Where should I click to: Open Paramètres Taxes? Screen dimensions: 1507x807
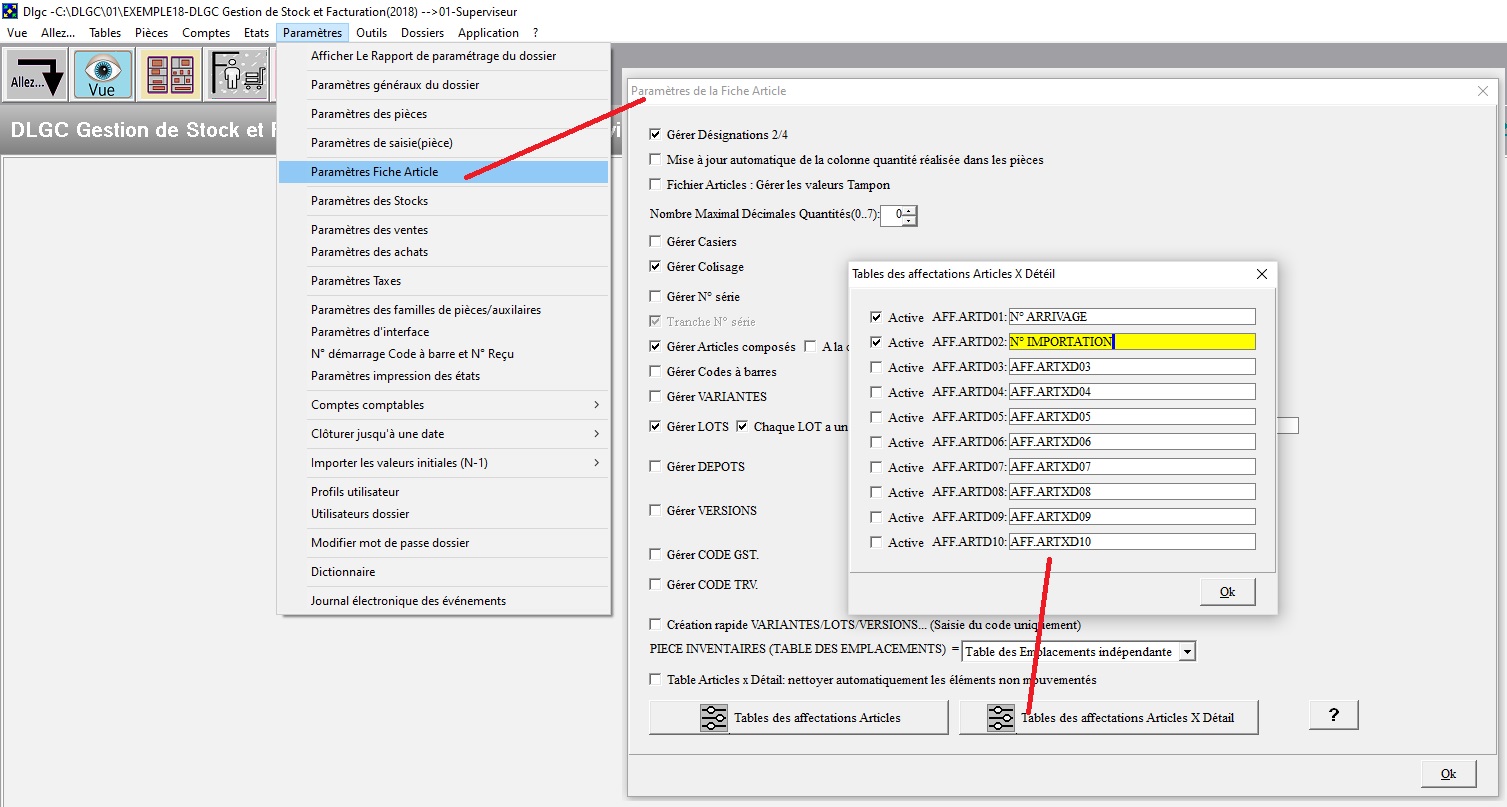[x=444, y=281]
